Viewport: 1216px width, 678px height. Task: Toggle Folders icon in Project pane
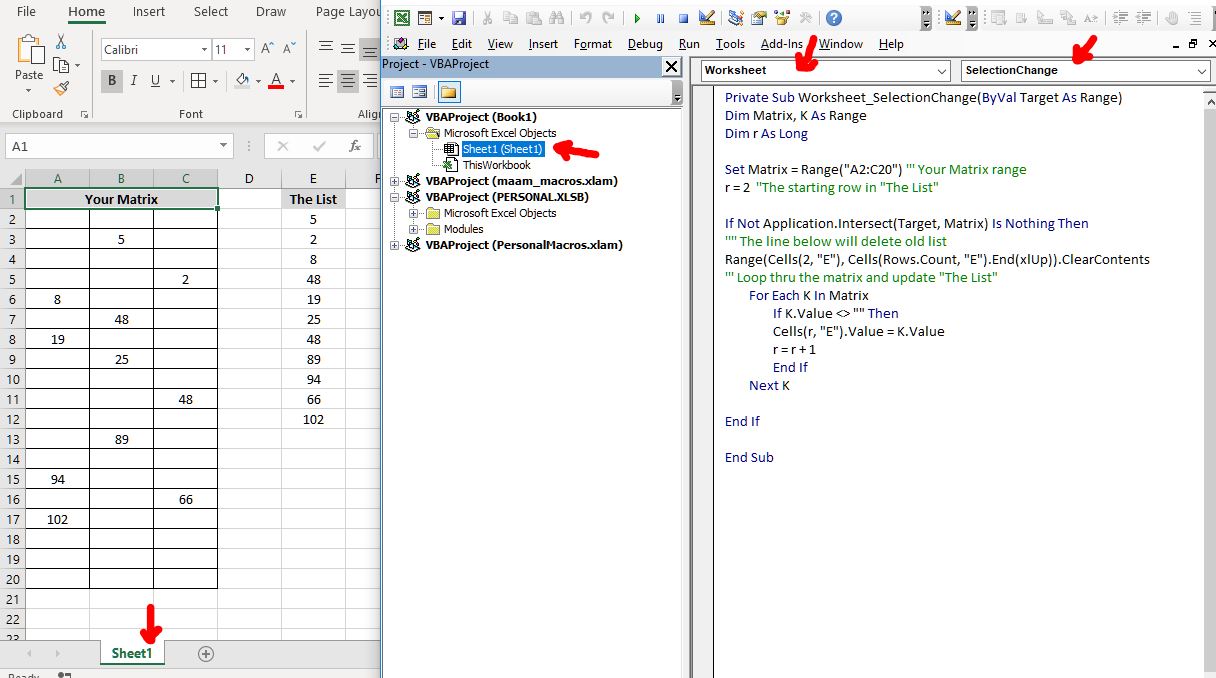point(448,92)
